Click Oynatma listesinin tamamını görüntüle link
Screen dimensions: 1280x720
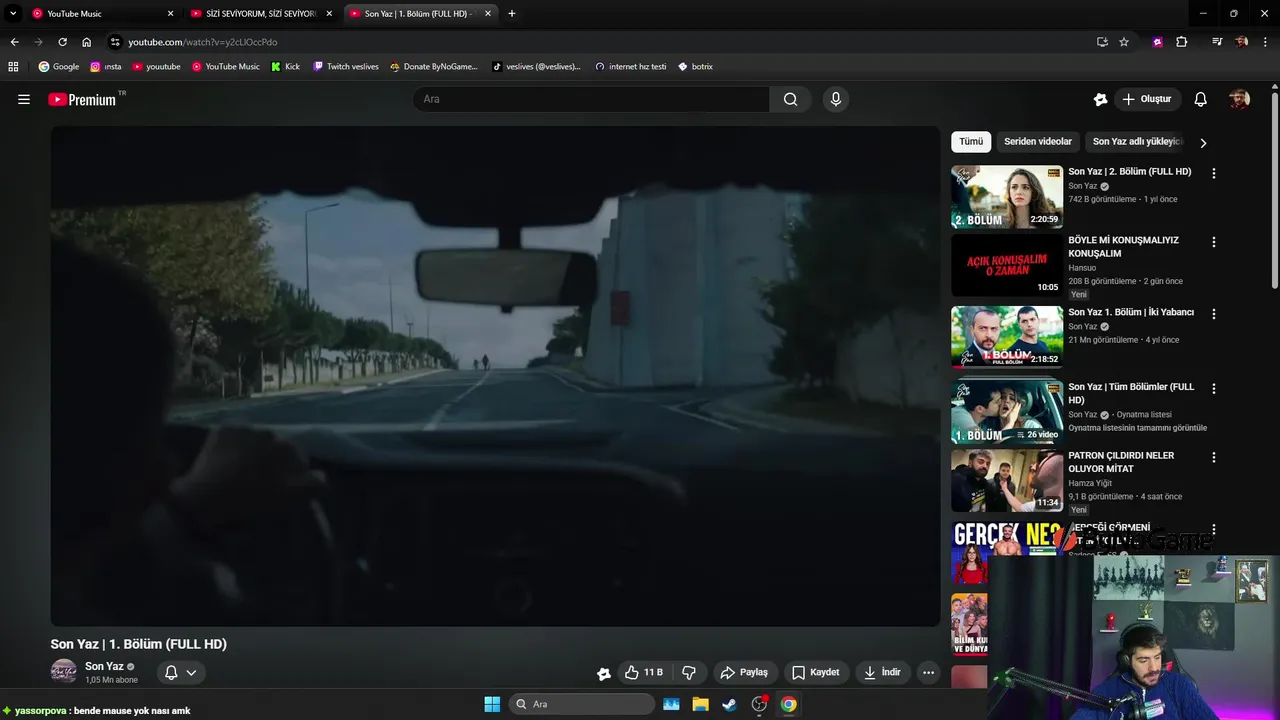[x=1137, y=428]
